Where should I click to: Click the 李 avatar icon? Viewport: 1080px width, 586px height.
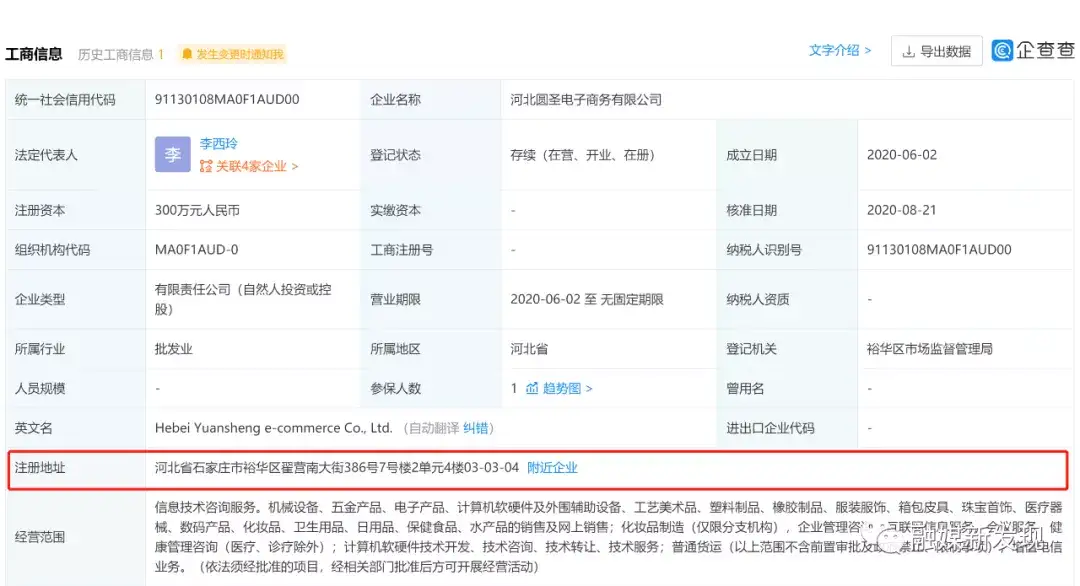click(172, 154)
